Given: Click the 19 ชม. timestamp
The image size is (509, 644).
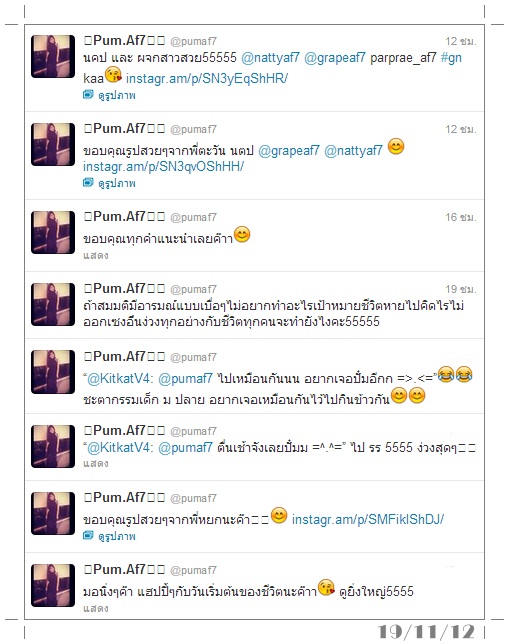Looking at the screenshot, I should 461,289.
